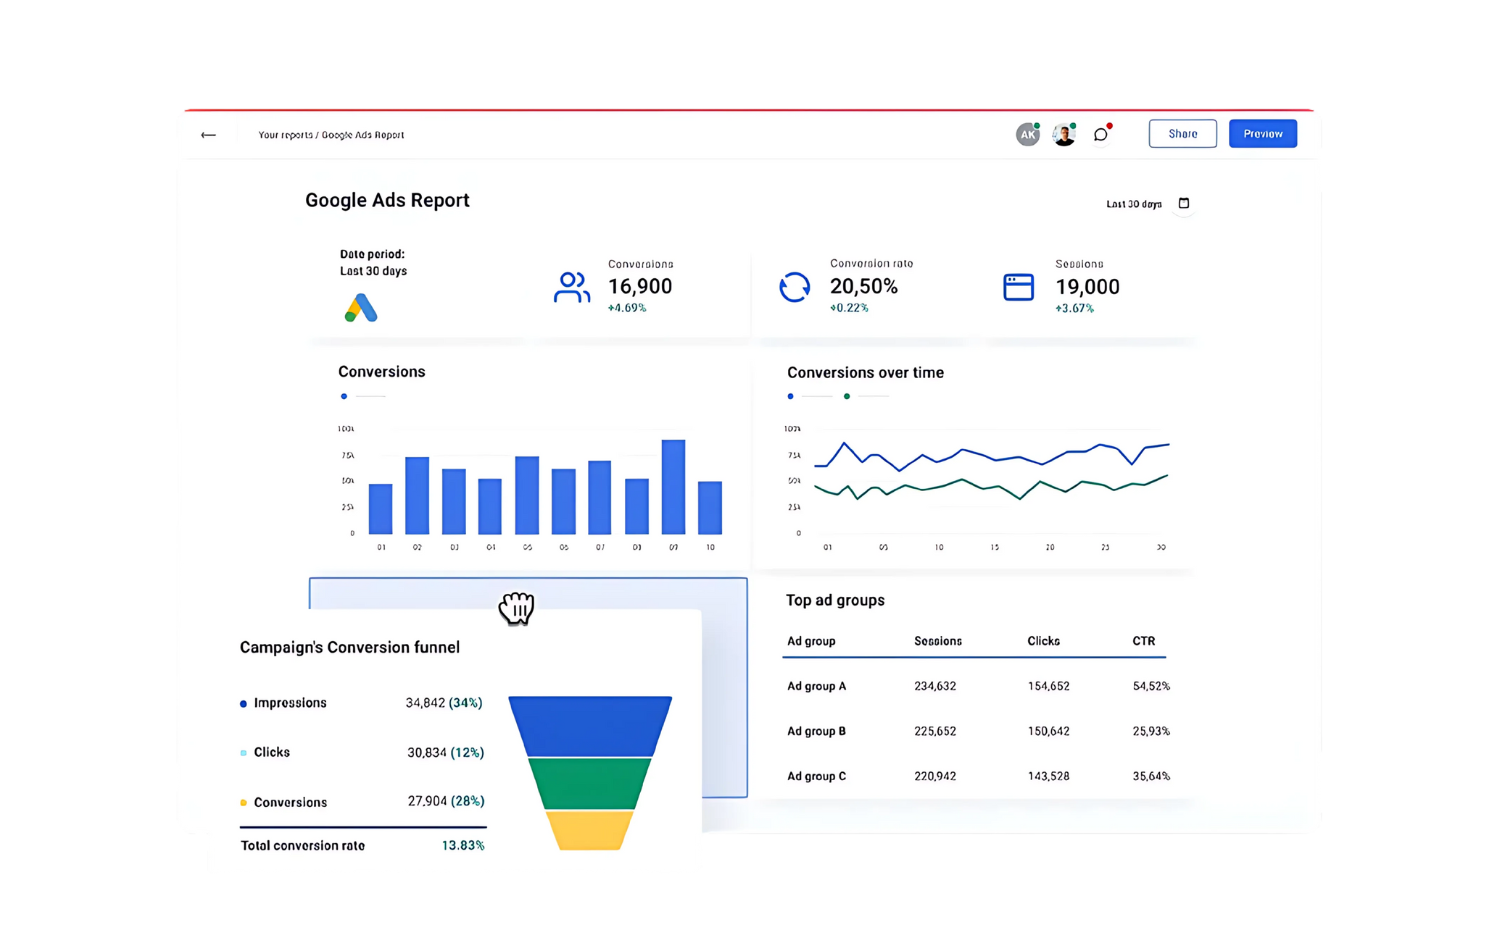Toggle green series legend in Conversions over time
This screenshot has width=1500, height=940.
[x=847, y=397]
